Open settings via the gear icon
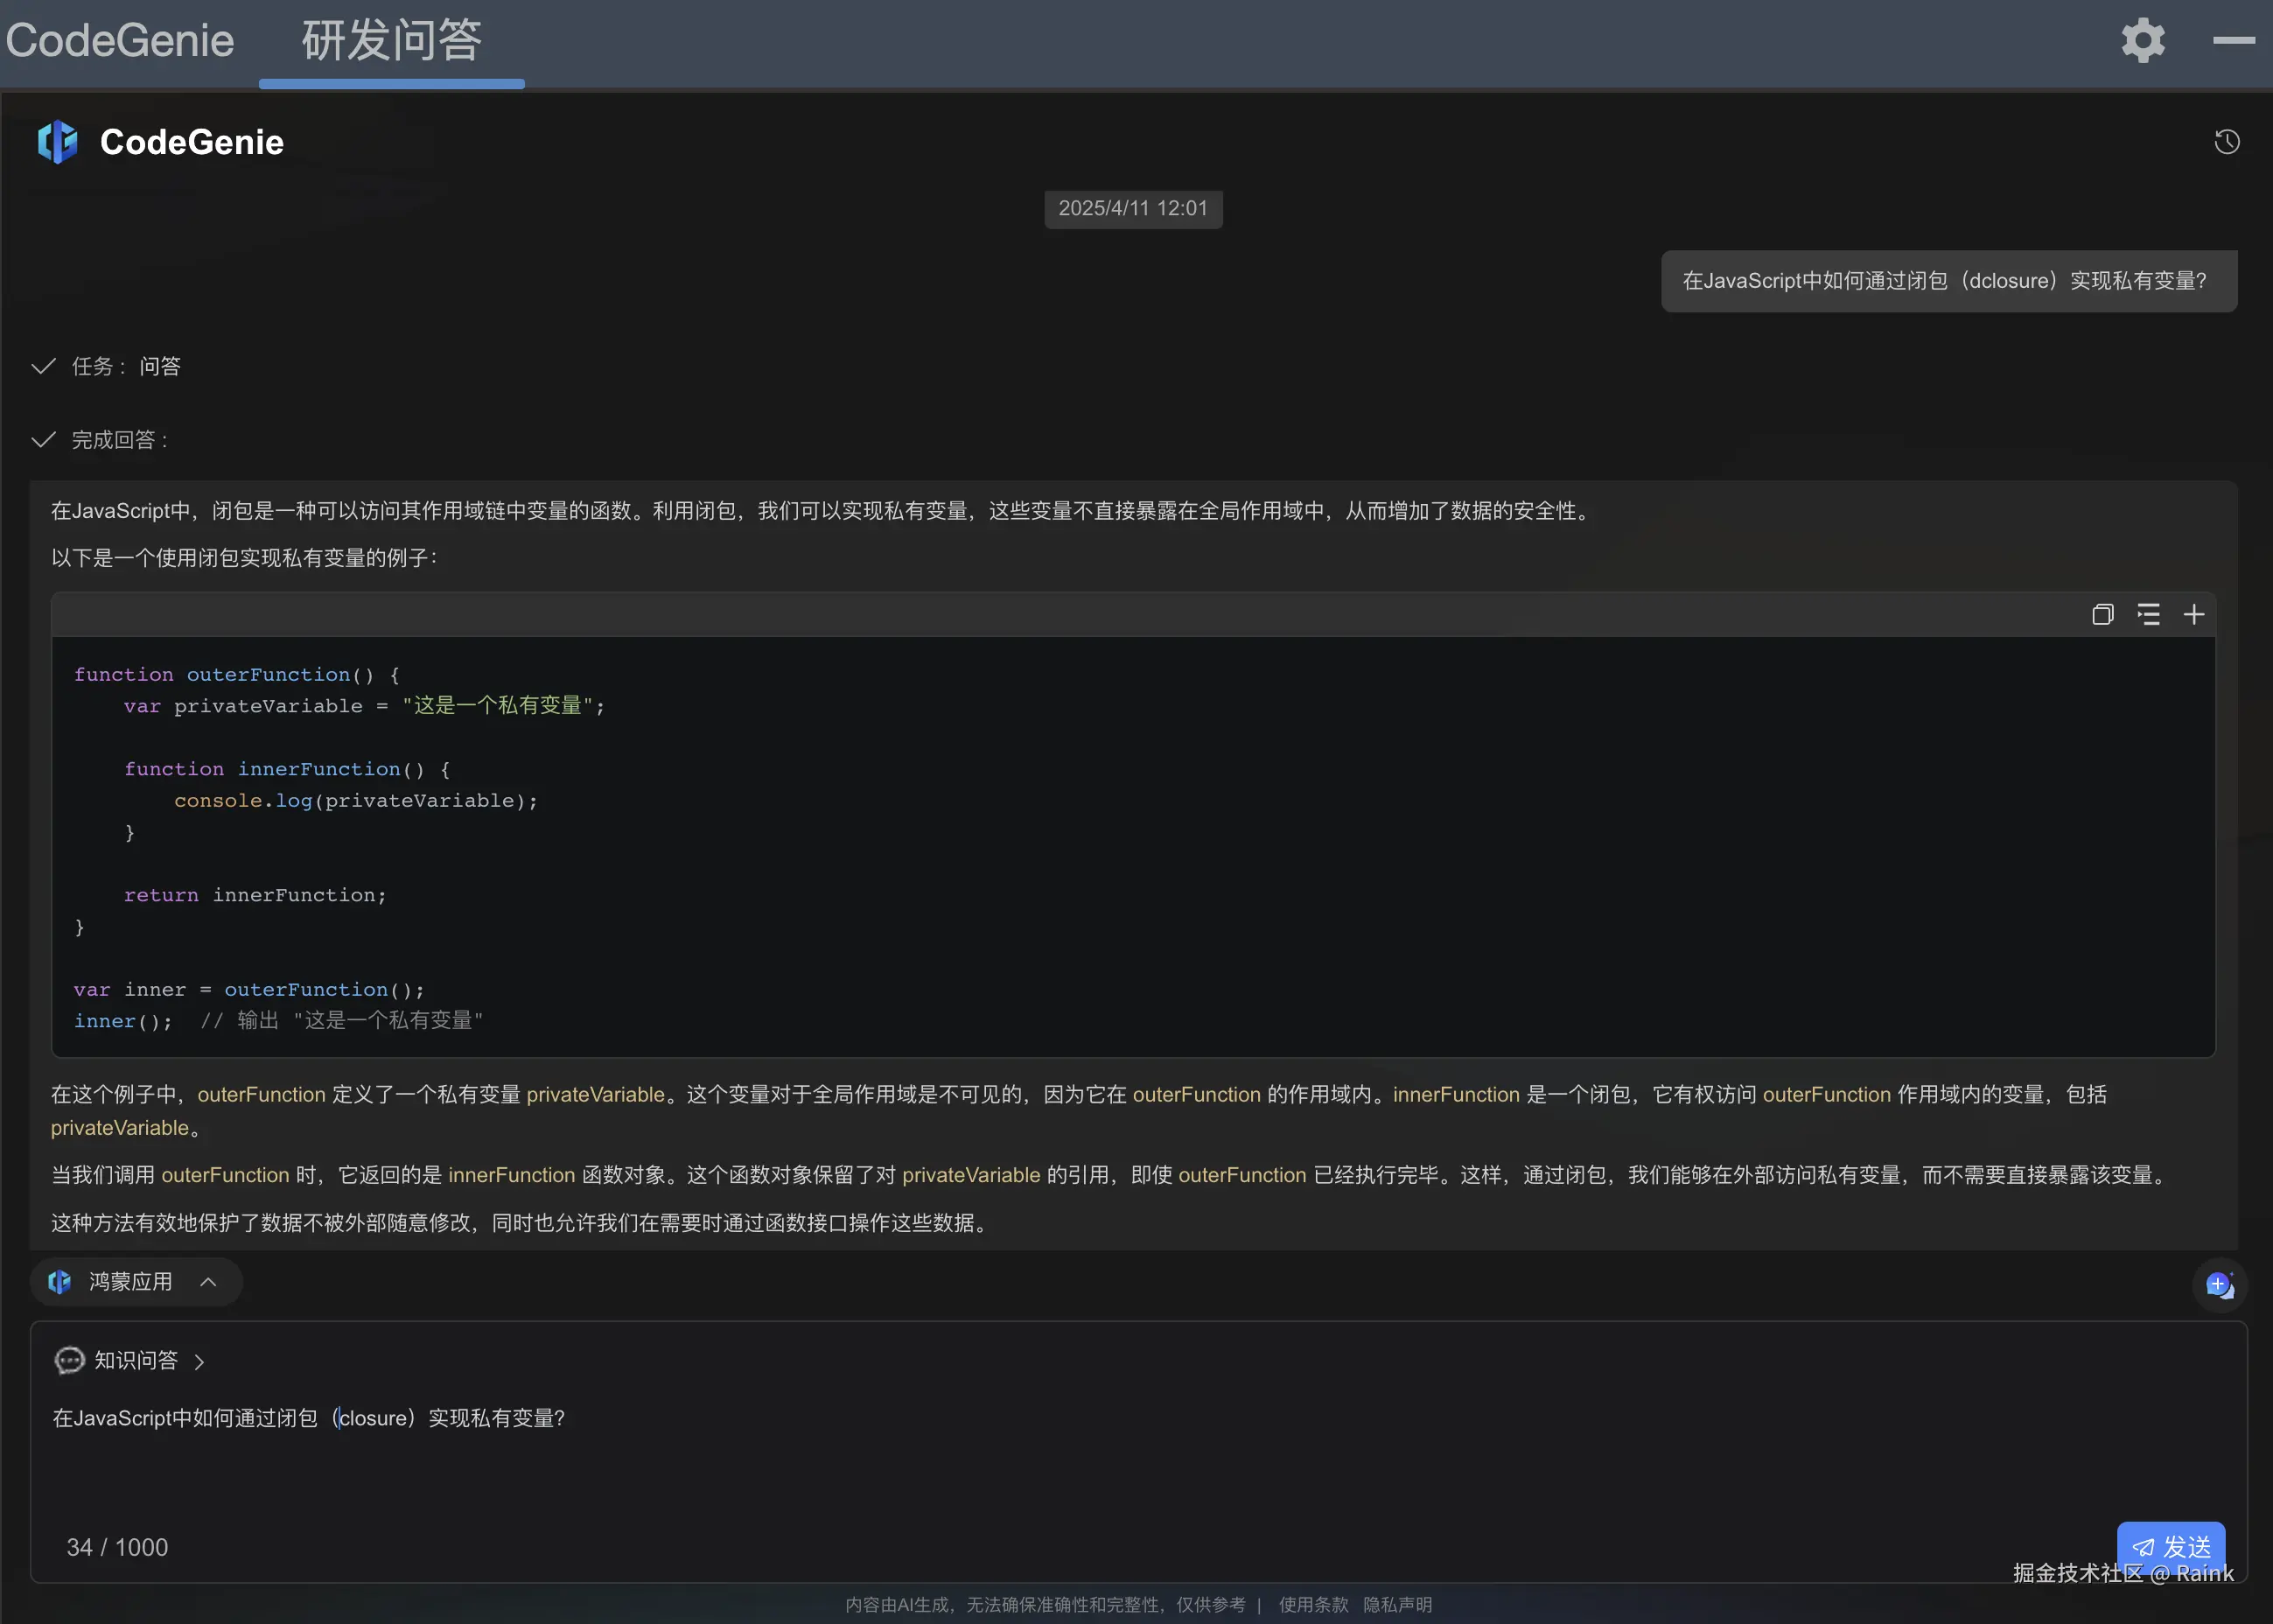The image size is (2273, 1624). click(2143, 41)
